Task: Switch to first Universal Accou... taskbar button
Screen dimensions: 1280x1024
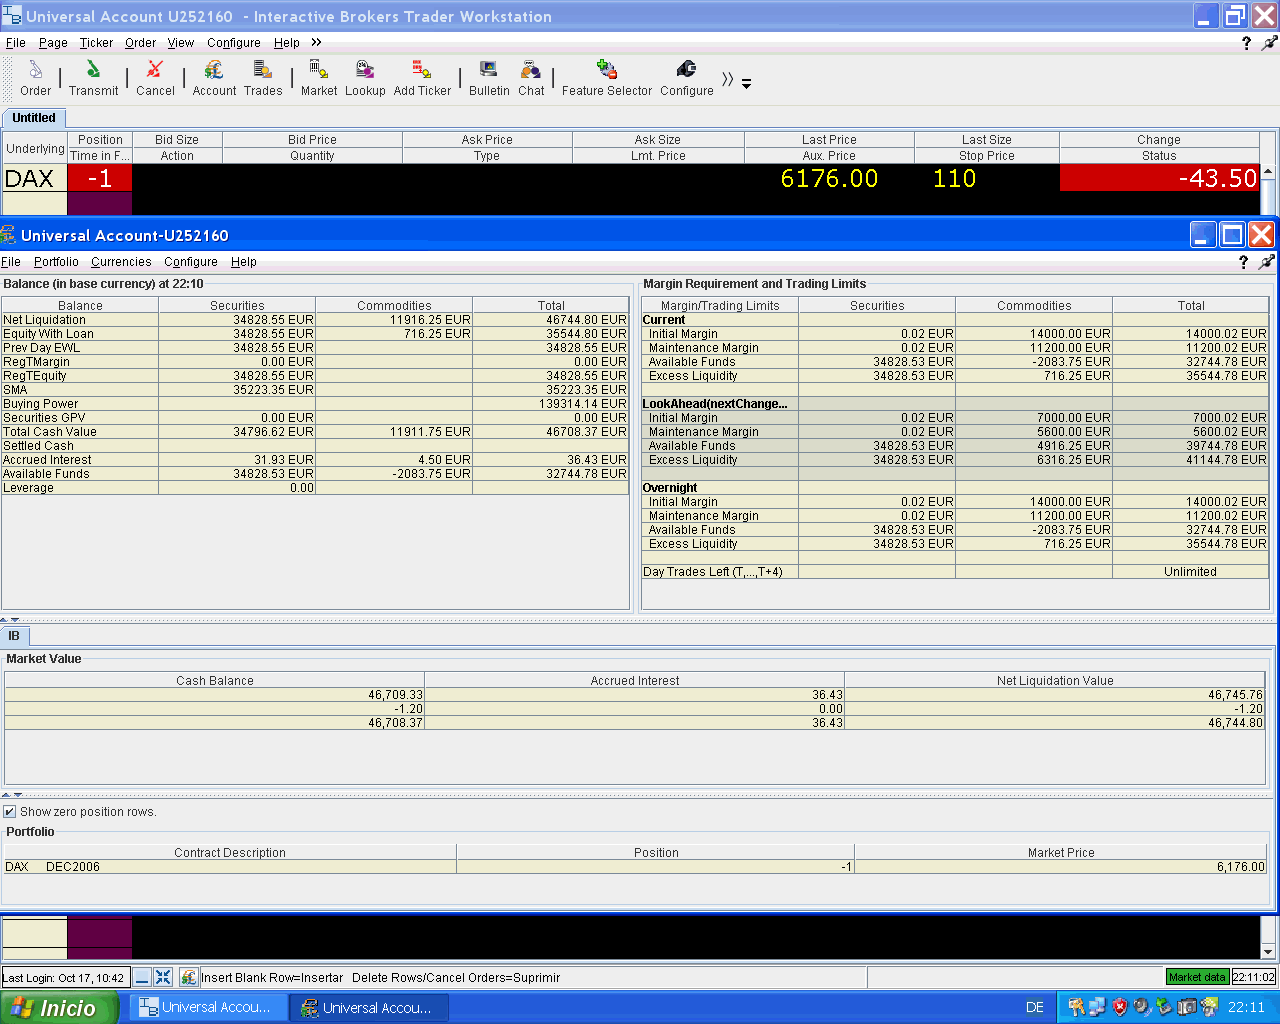Action: [208, 1008]
